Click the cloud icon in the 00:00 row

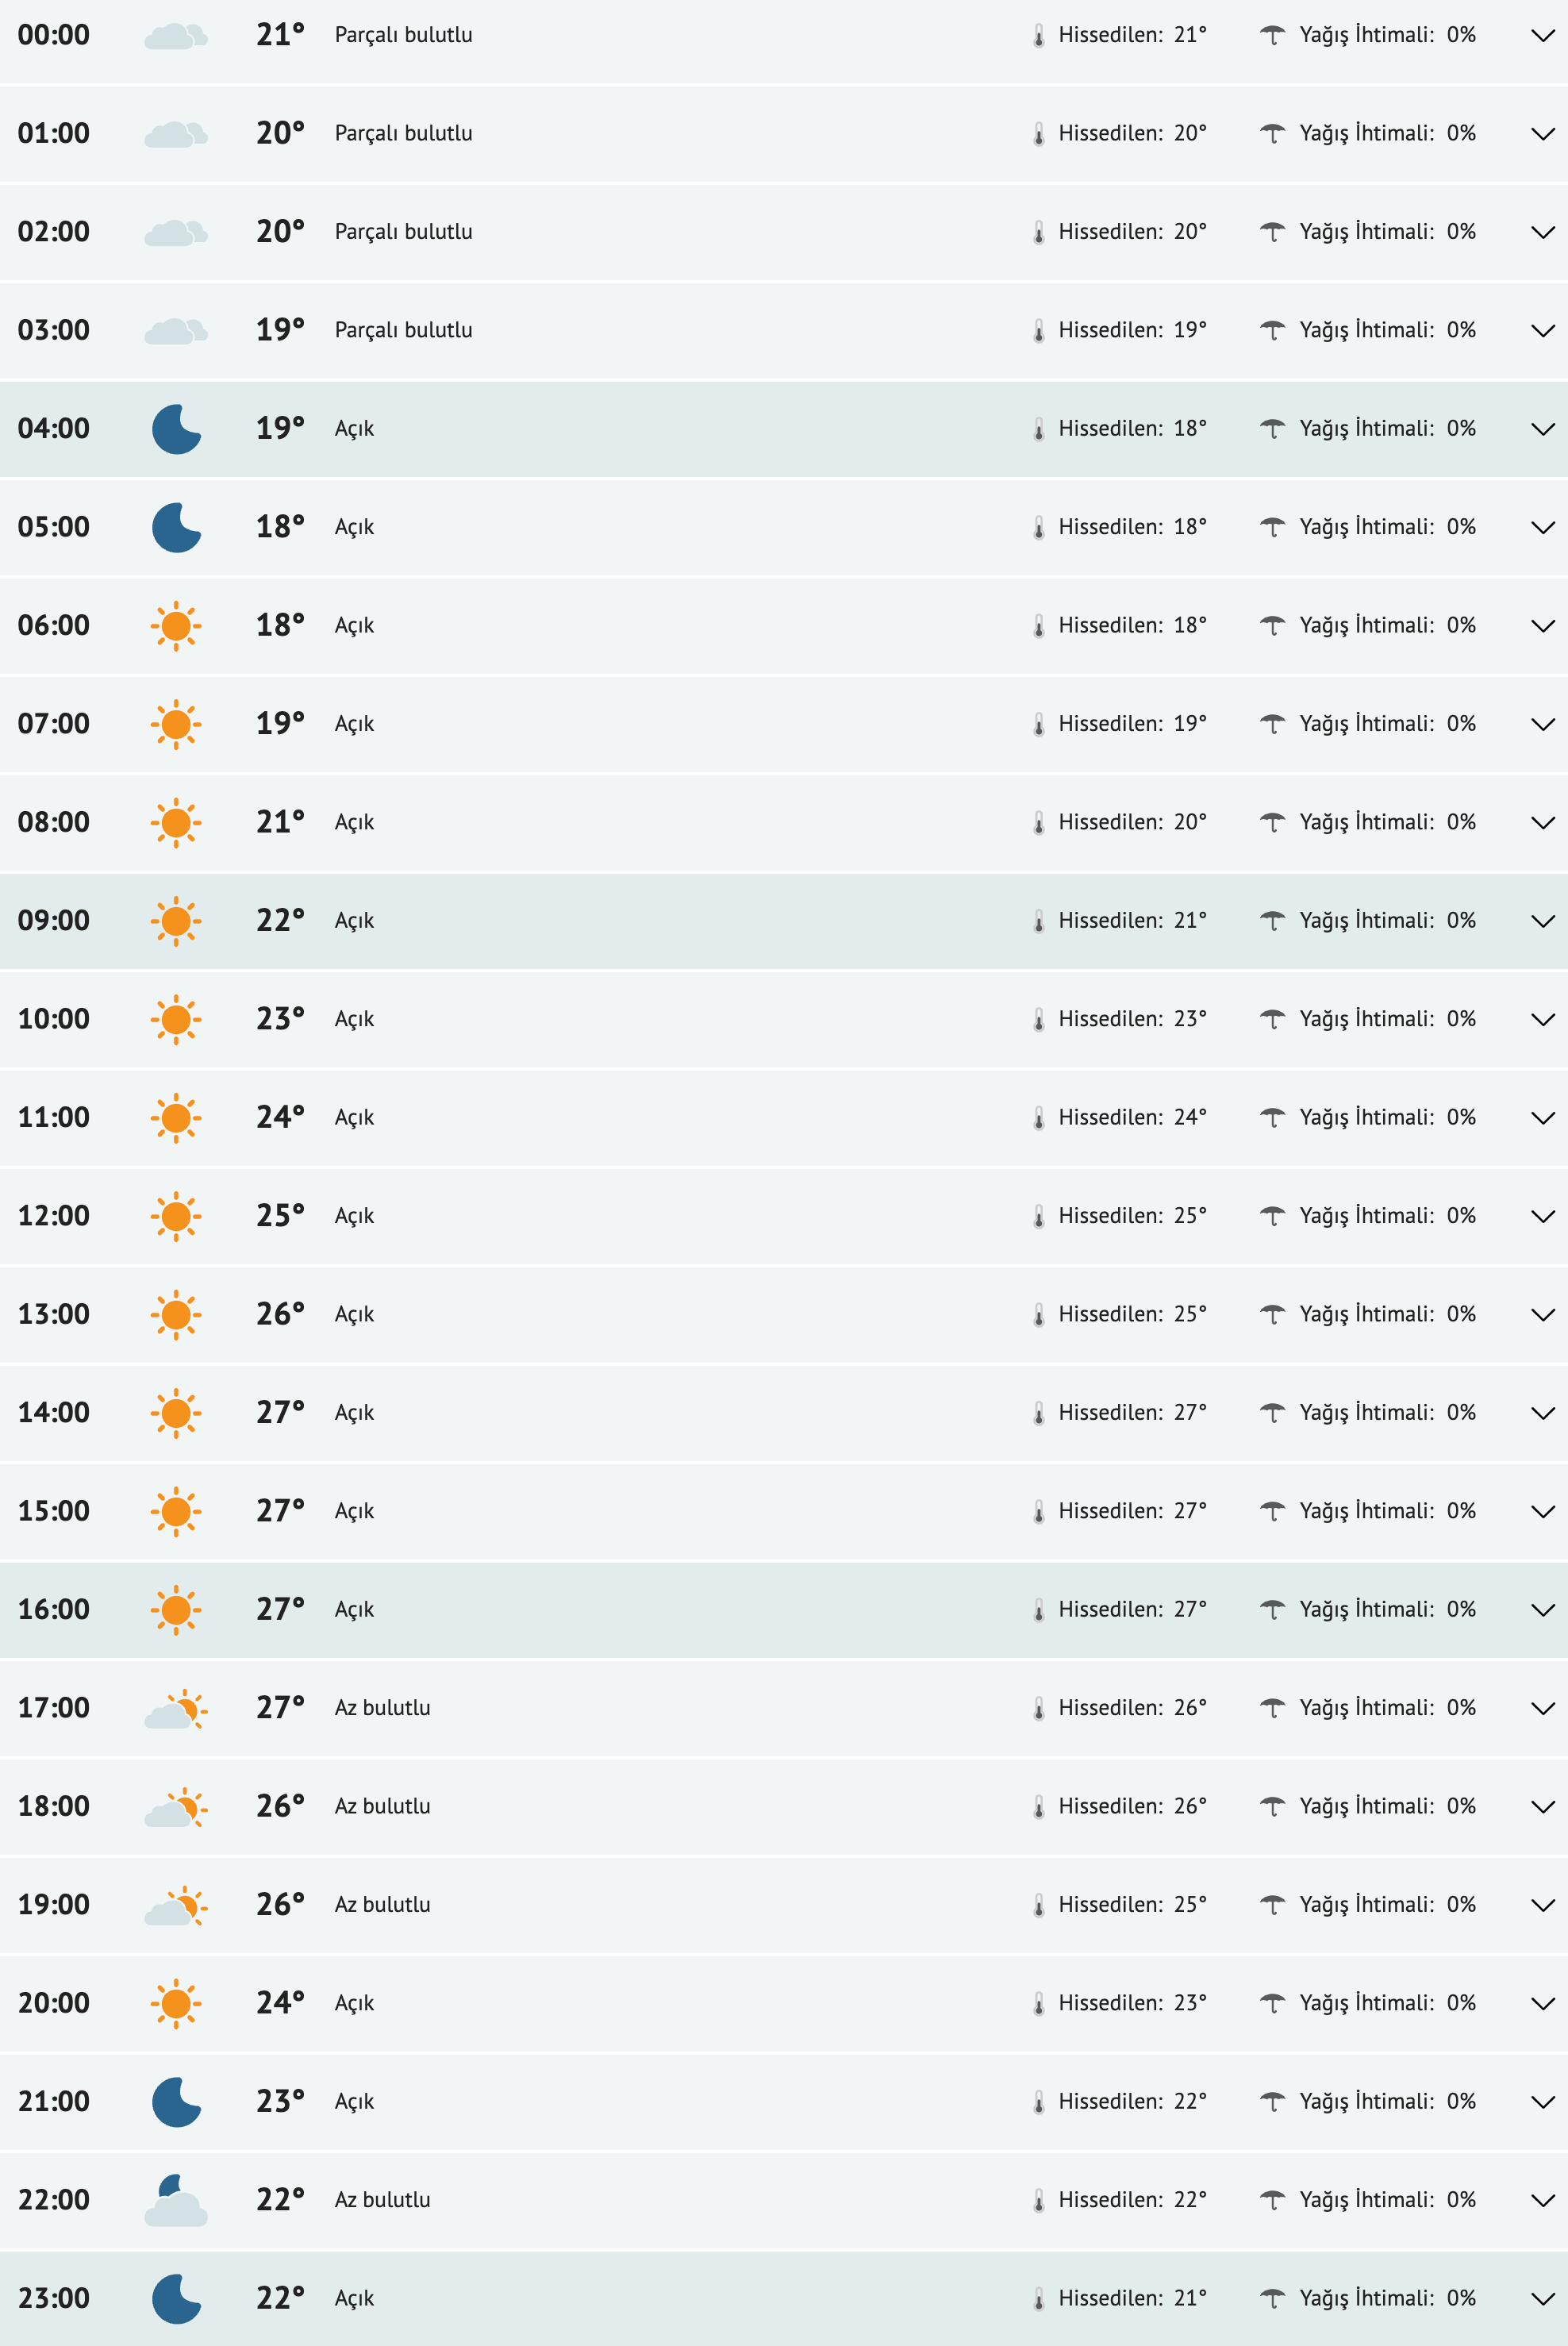[x=176, y=36]
